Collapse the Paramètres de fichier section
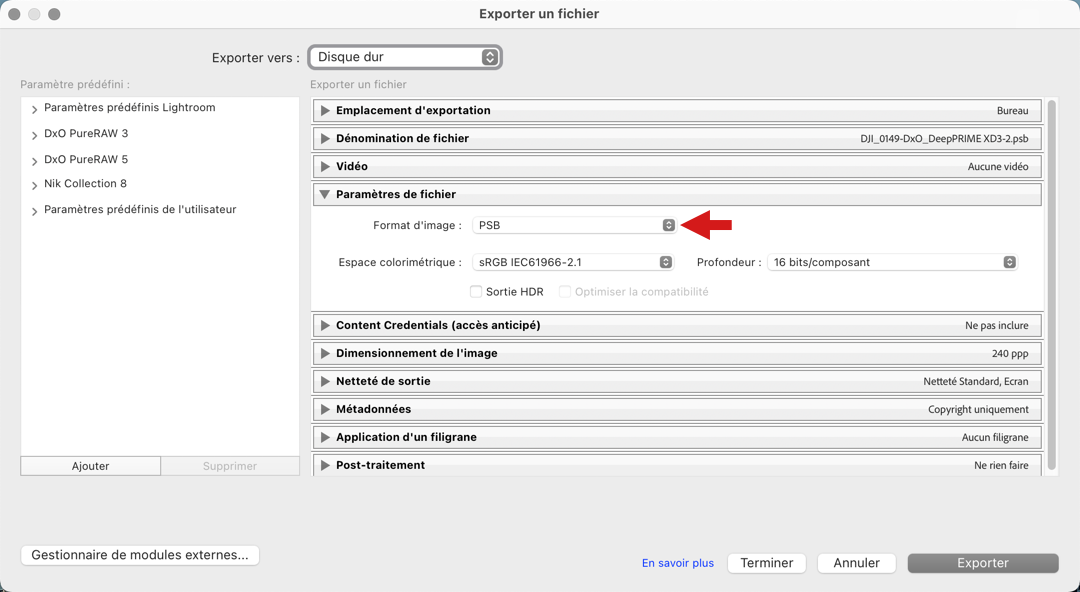Screen dimensions: 1080x592 [325, 195]
